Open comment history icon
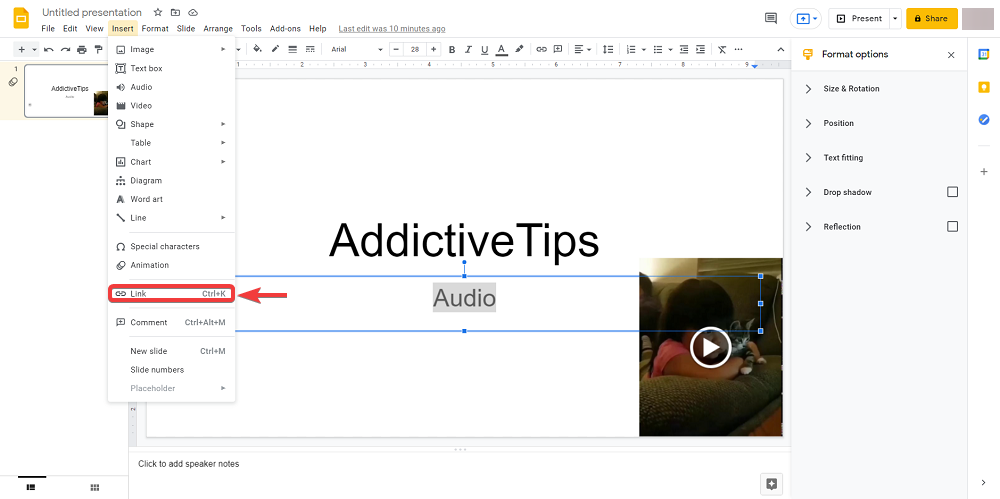 click(x=770, y=18)
